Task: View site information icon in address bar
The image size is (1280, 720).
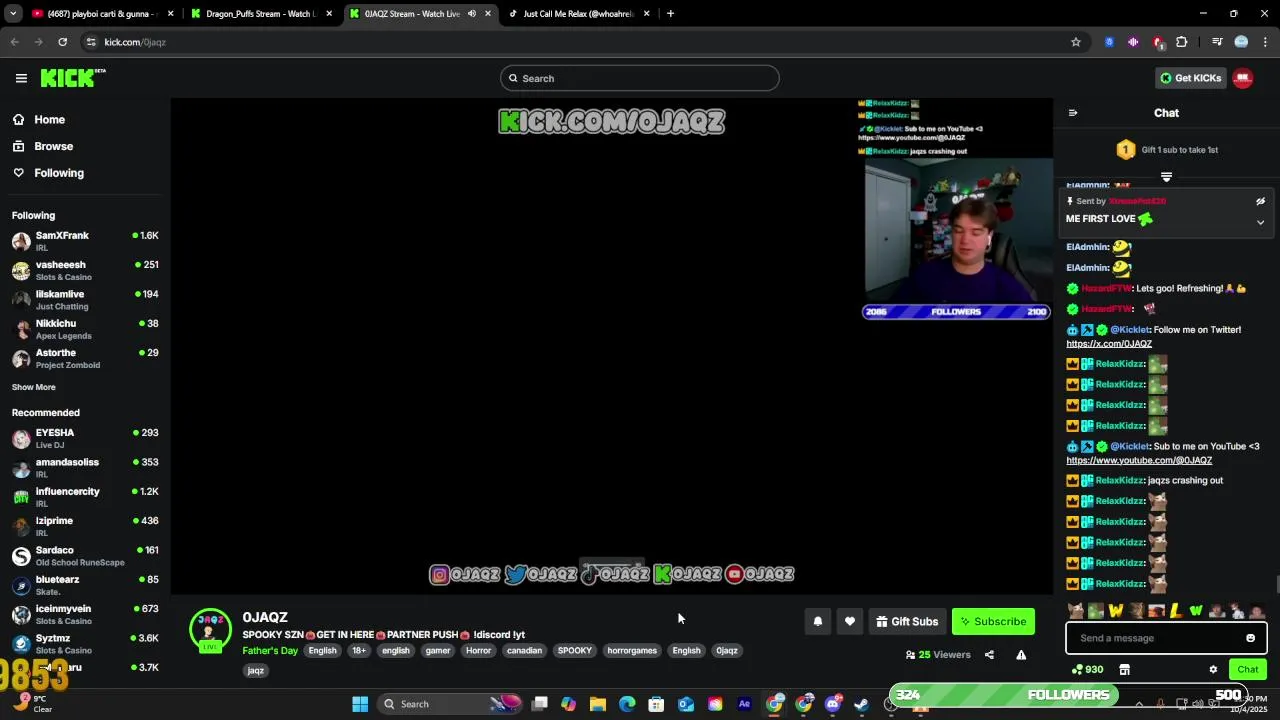Action: (x=91, y=42)
